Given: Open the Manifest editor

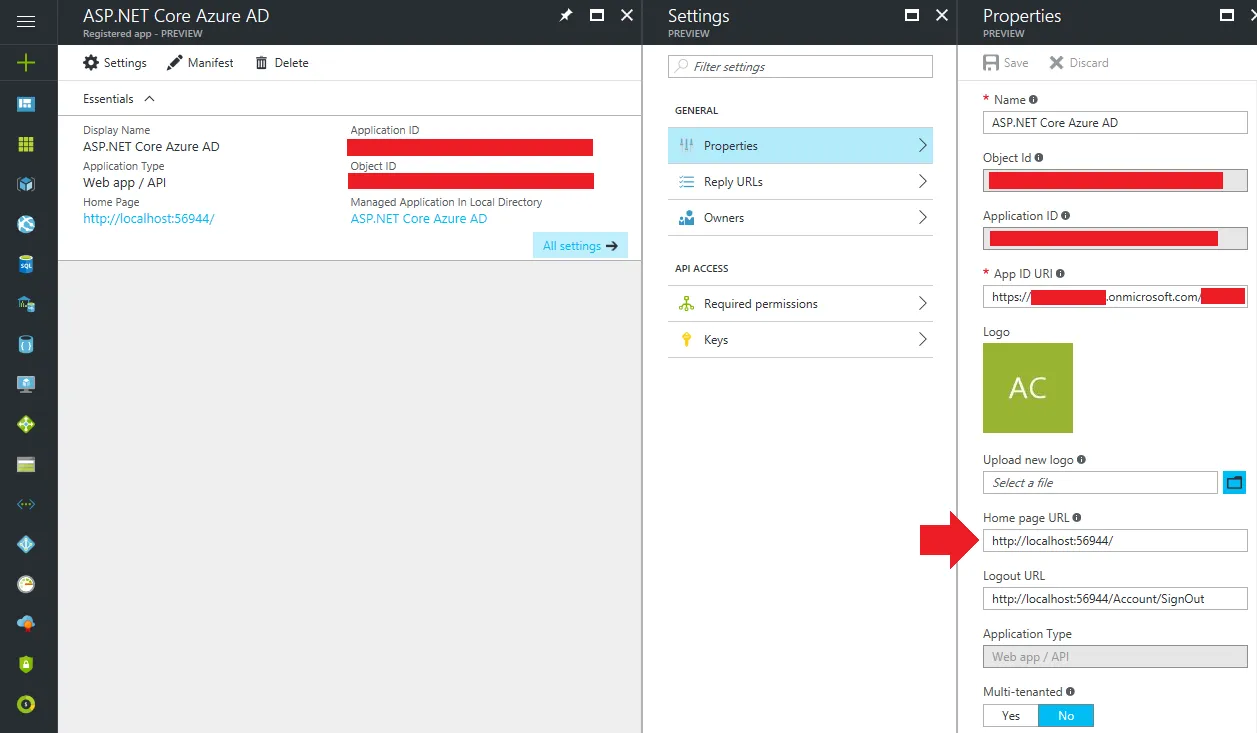Looking at the screenshot, I should point(200,63).
